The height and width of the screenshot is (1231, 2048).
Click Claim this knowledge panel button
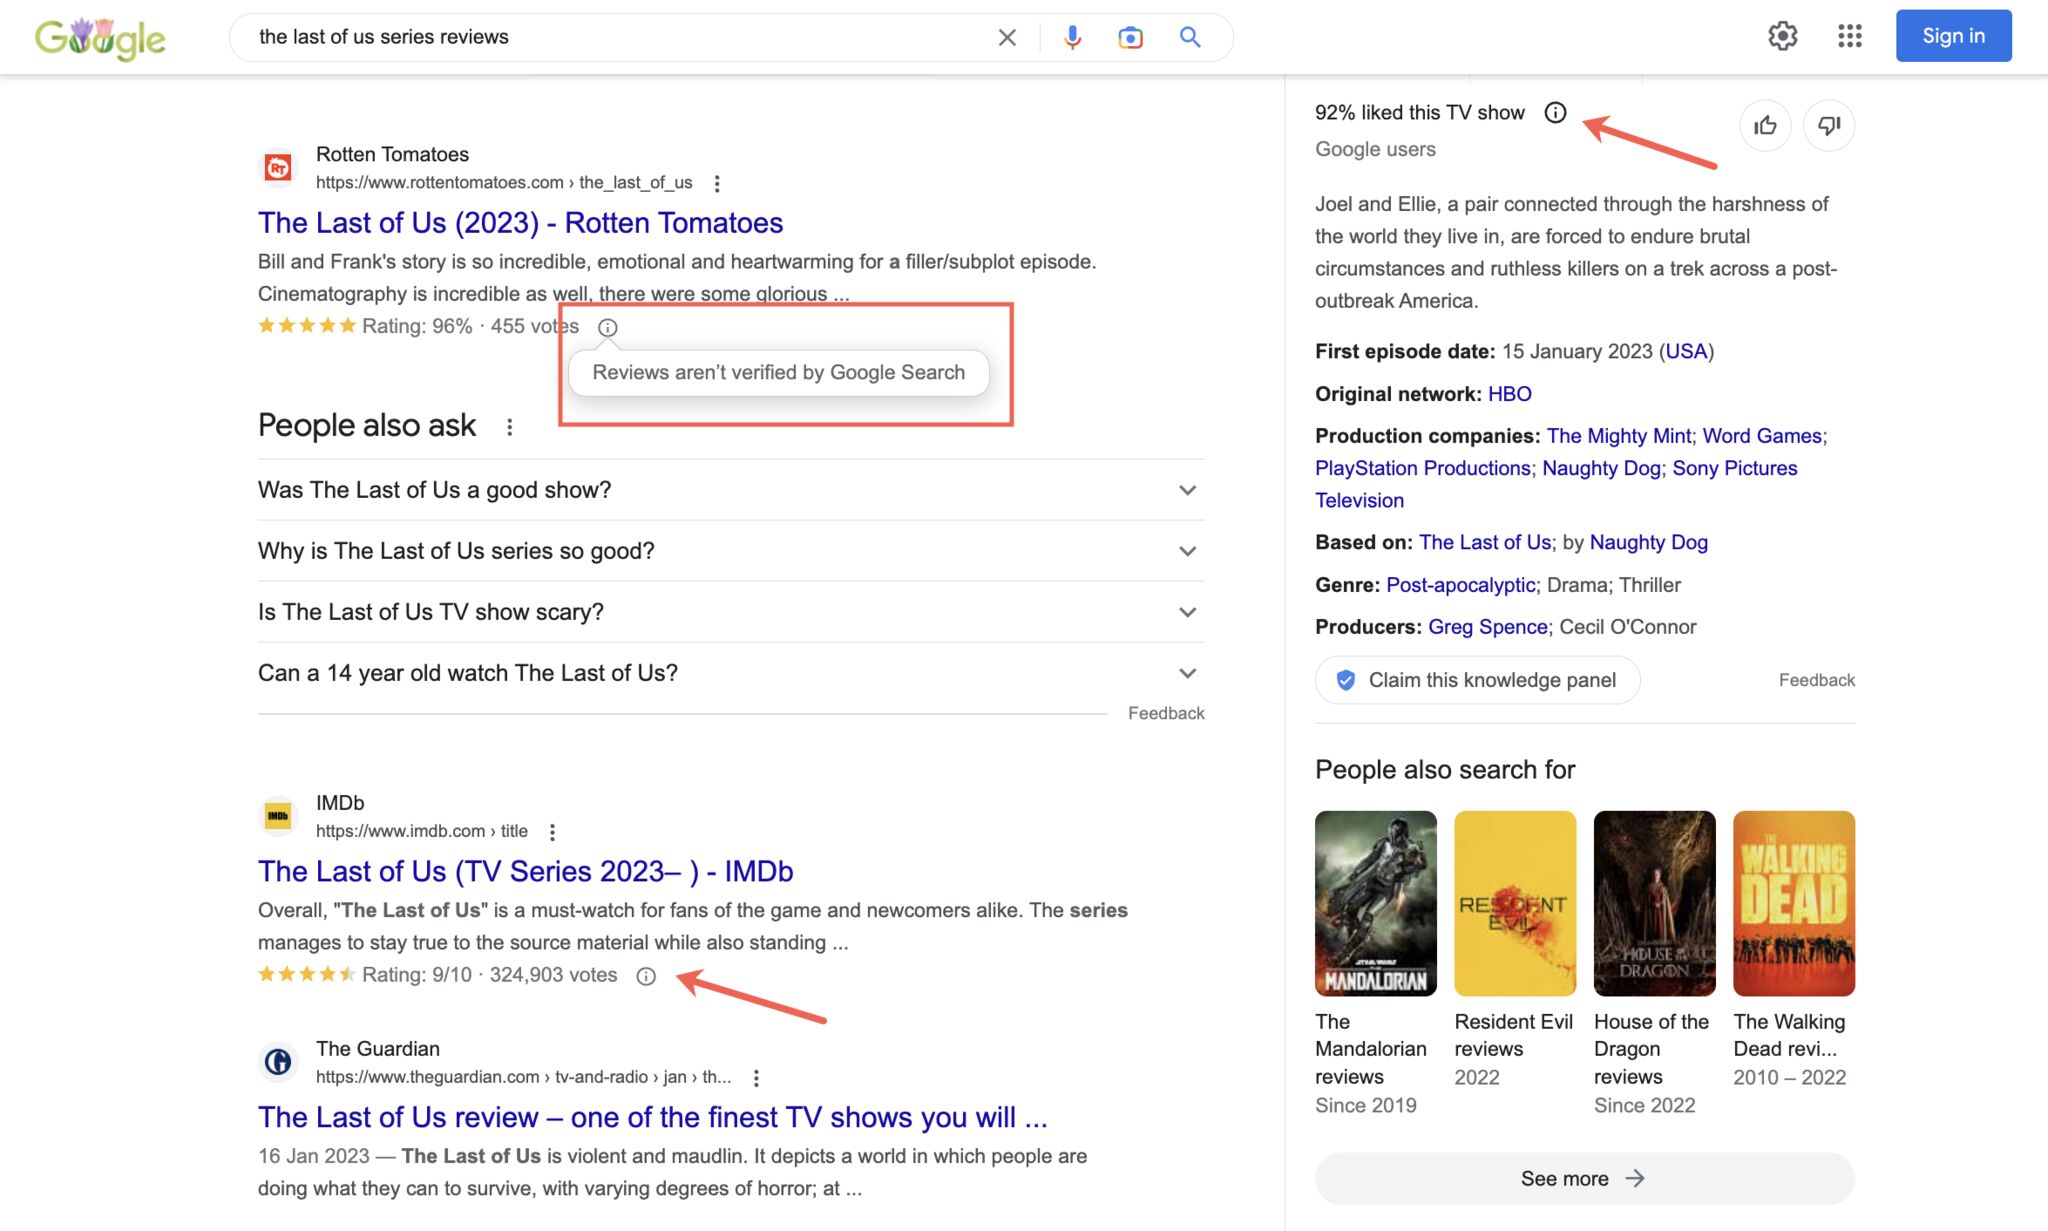(1477, 680)
